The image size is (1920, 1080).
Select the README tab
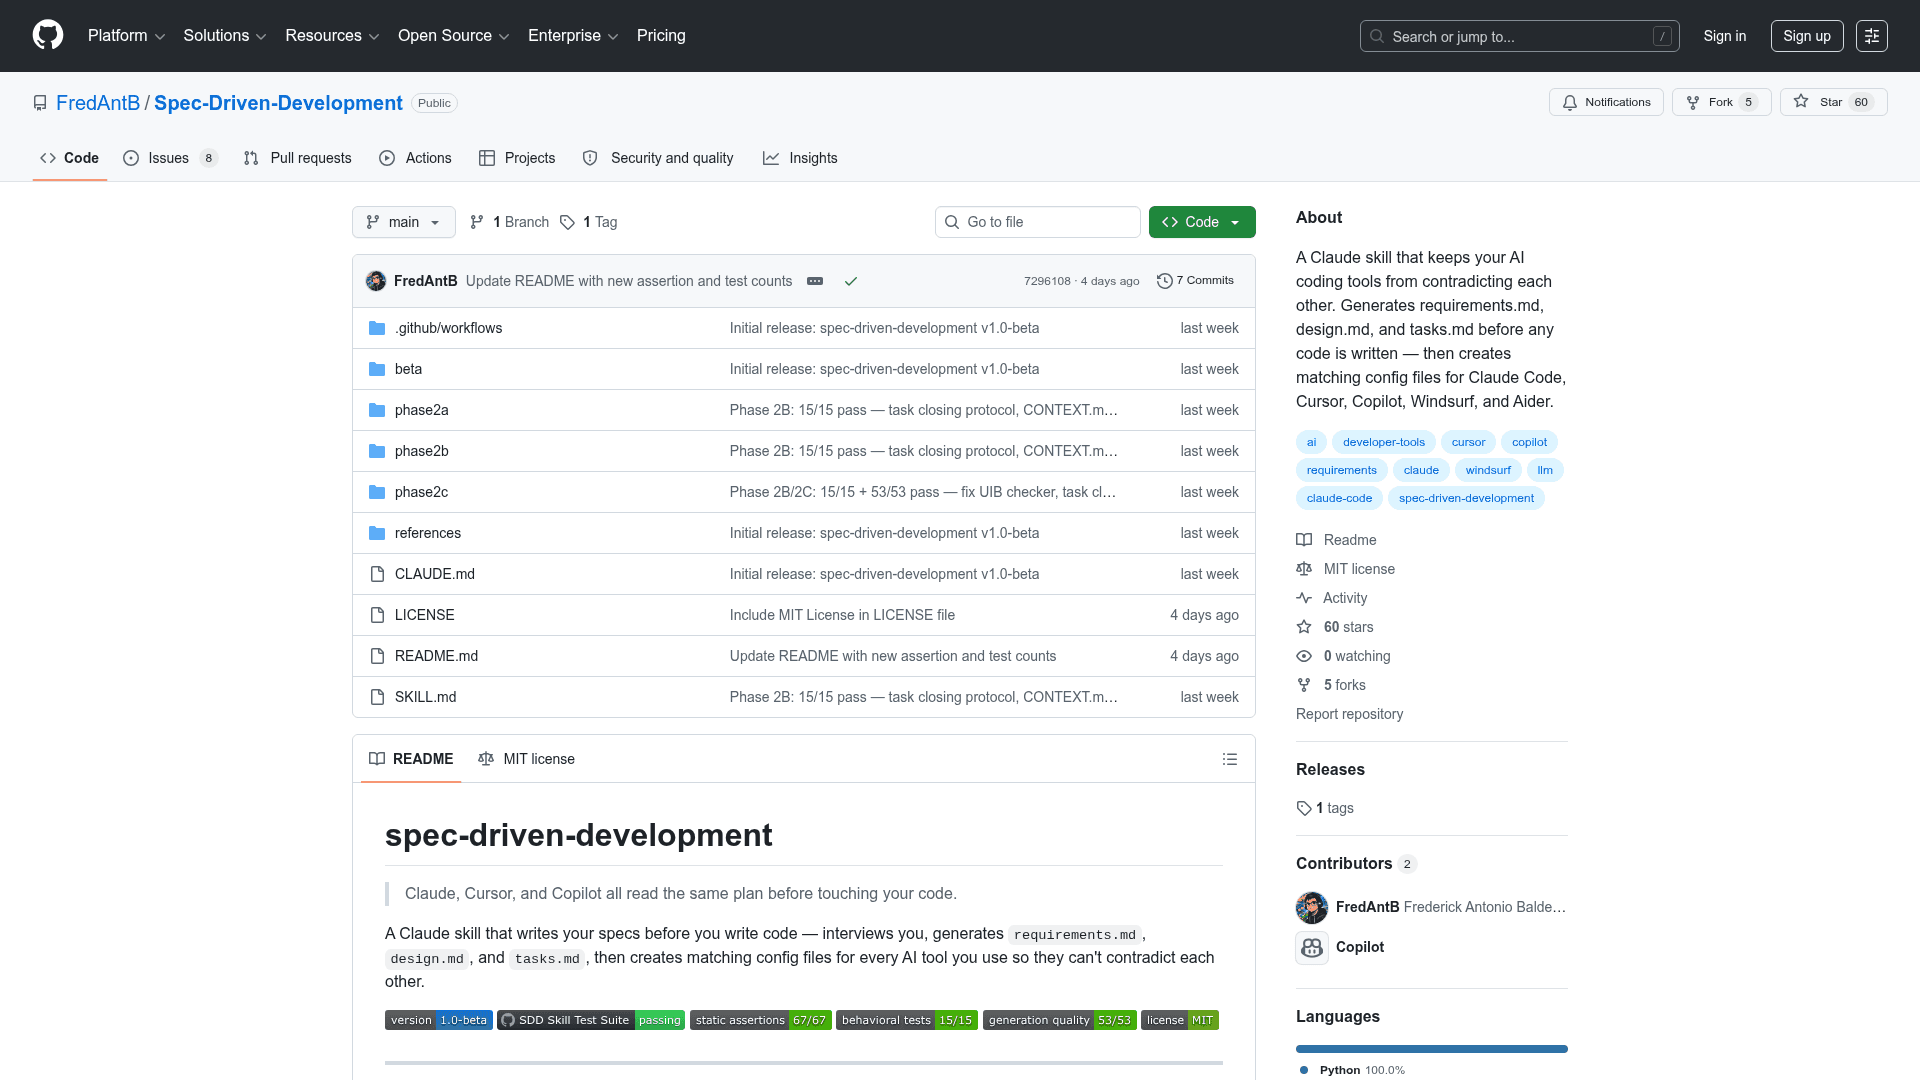pyautogui.click(x=411, y=759)
